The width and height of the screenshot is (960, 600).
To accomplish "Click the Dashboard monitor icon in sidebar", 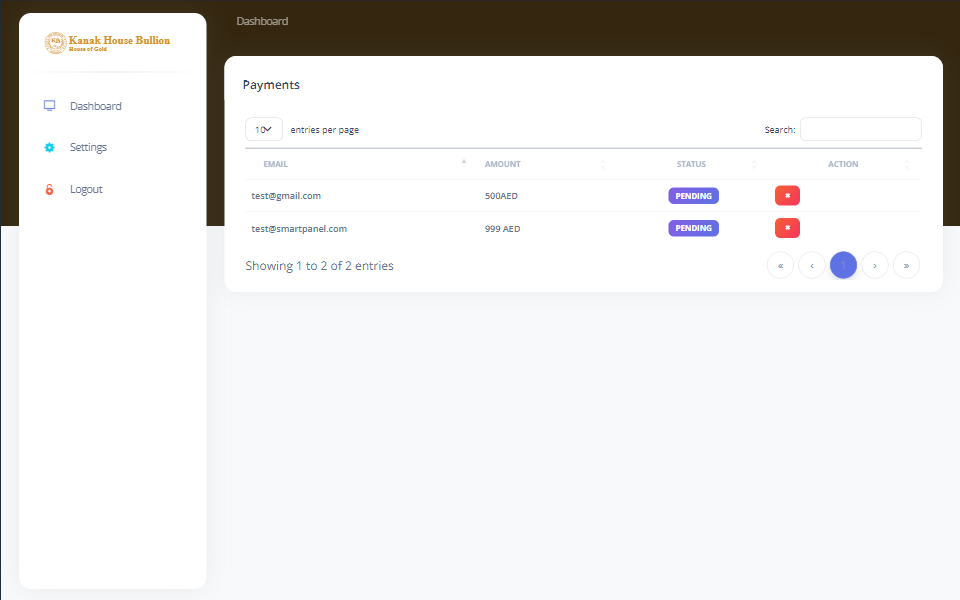I will (x=49, y=106).
